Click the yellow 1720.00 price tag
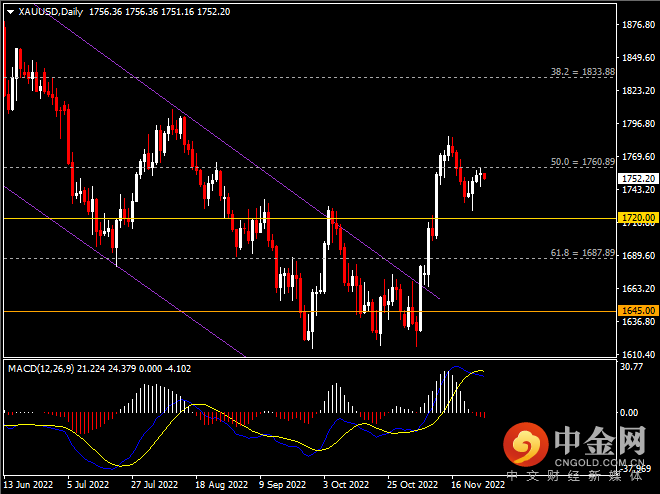Screen dimensions: 660x494 coord(637,217)
